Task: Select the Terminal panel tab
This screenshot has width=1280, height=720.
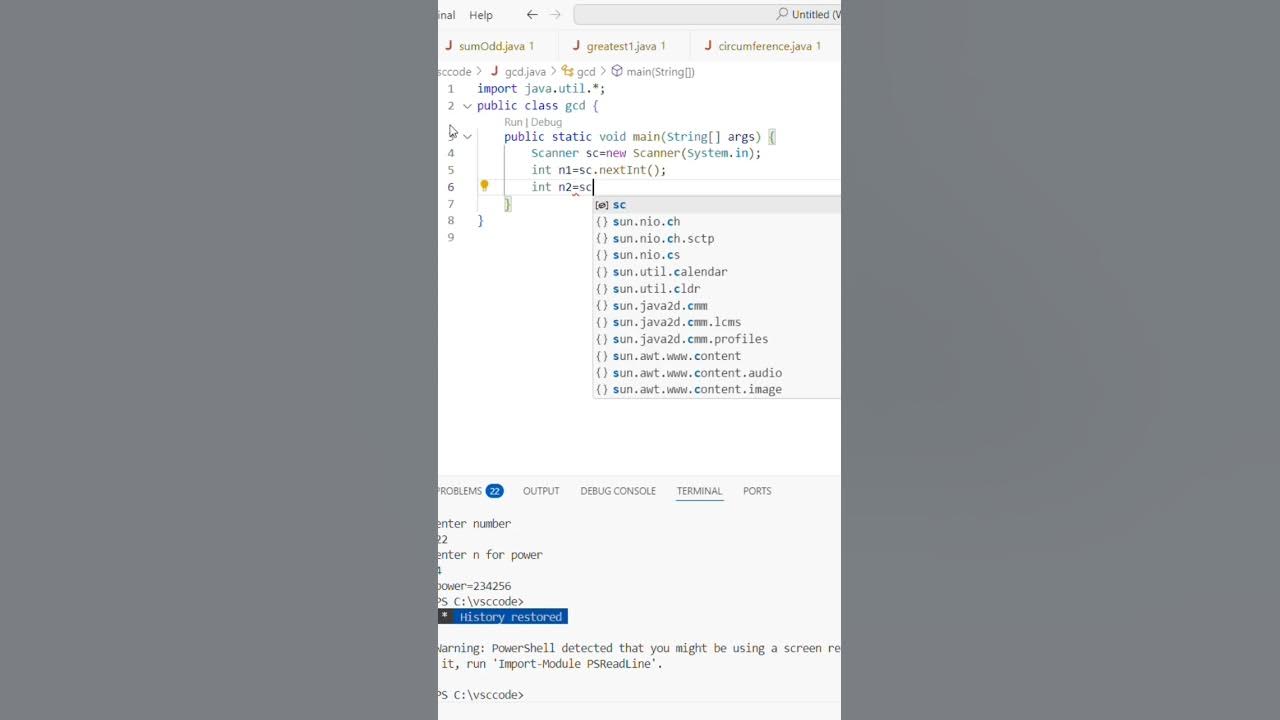Action: 699,491
